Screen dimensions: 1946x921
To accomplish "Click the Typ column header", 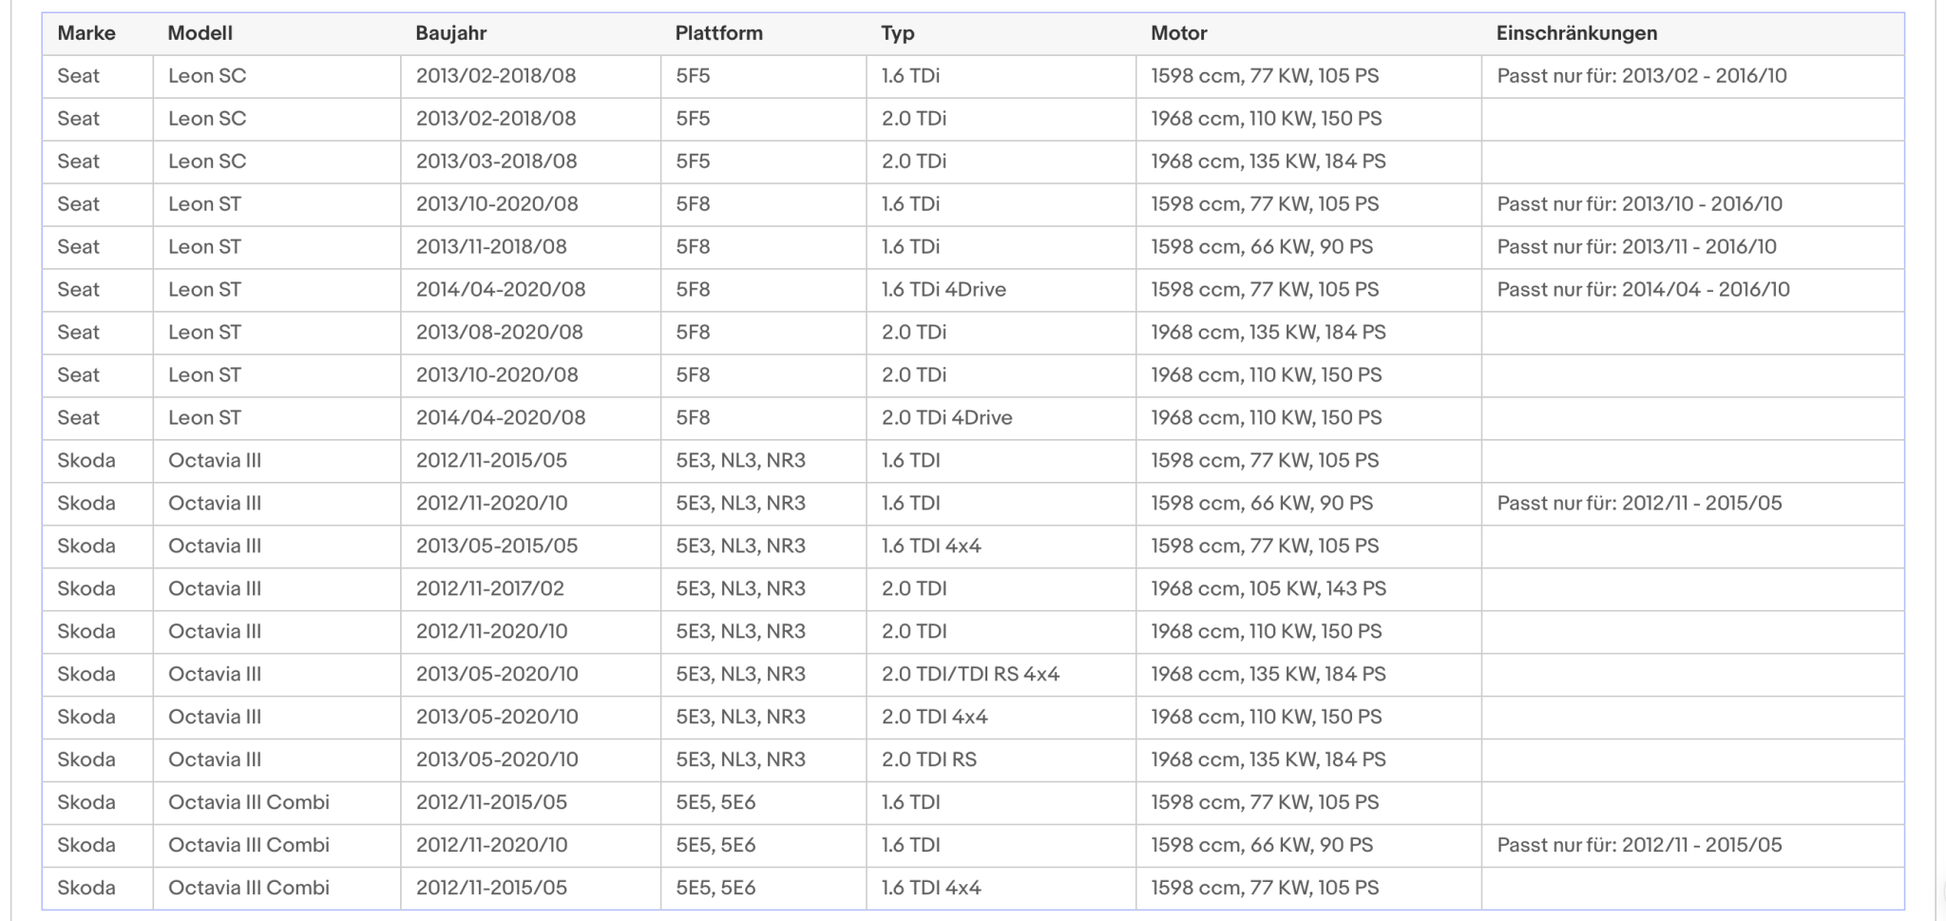I will pyautogui.click(x=897, y=33).
